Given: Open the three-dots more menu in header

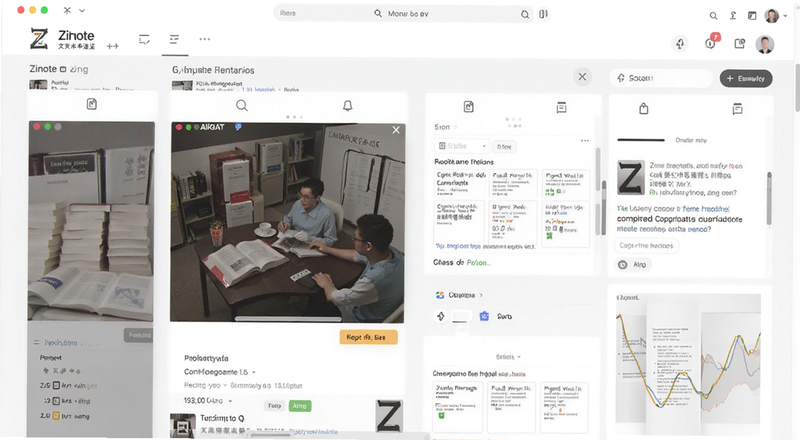Looking at the screenshot, I should point(205,39).
